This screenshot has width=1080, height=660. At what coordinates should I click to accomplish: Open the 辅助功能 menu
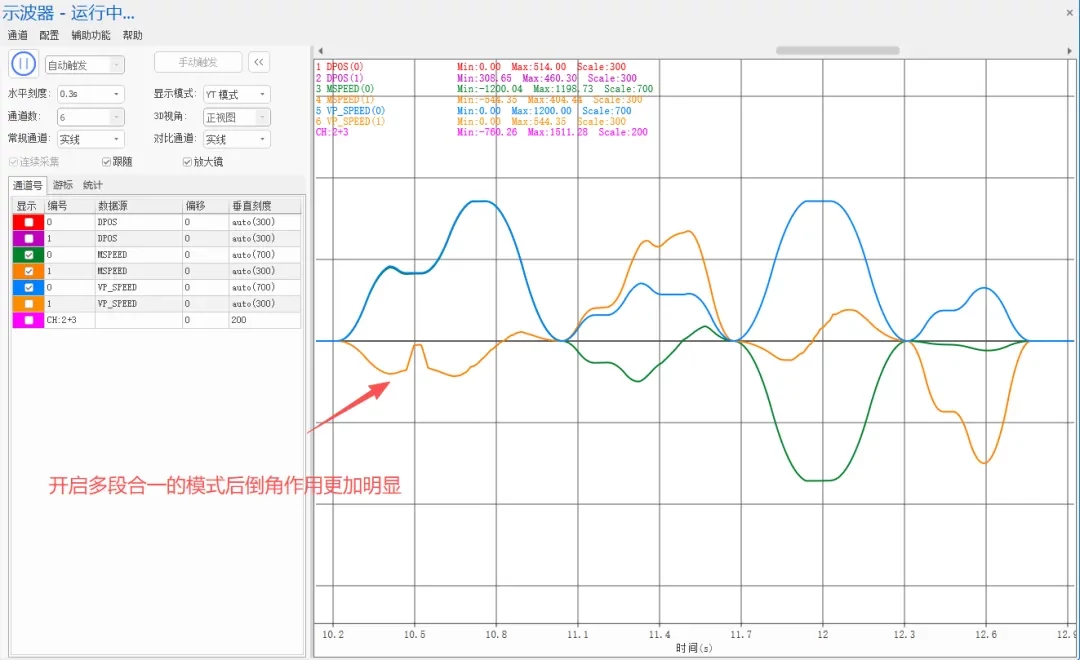(91, 35)
